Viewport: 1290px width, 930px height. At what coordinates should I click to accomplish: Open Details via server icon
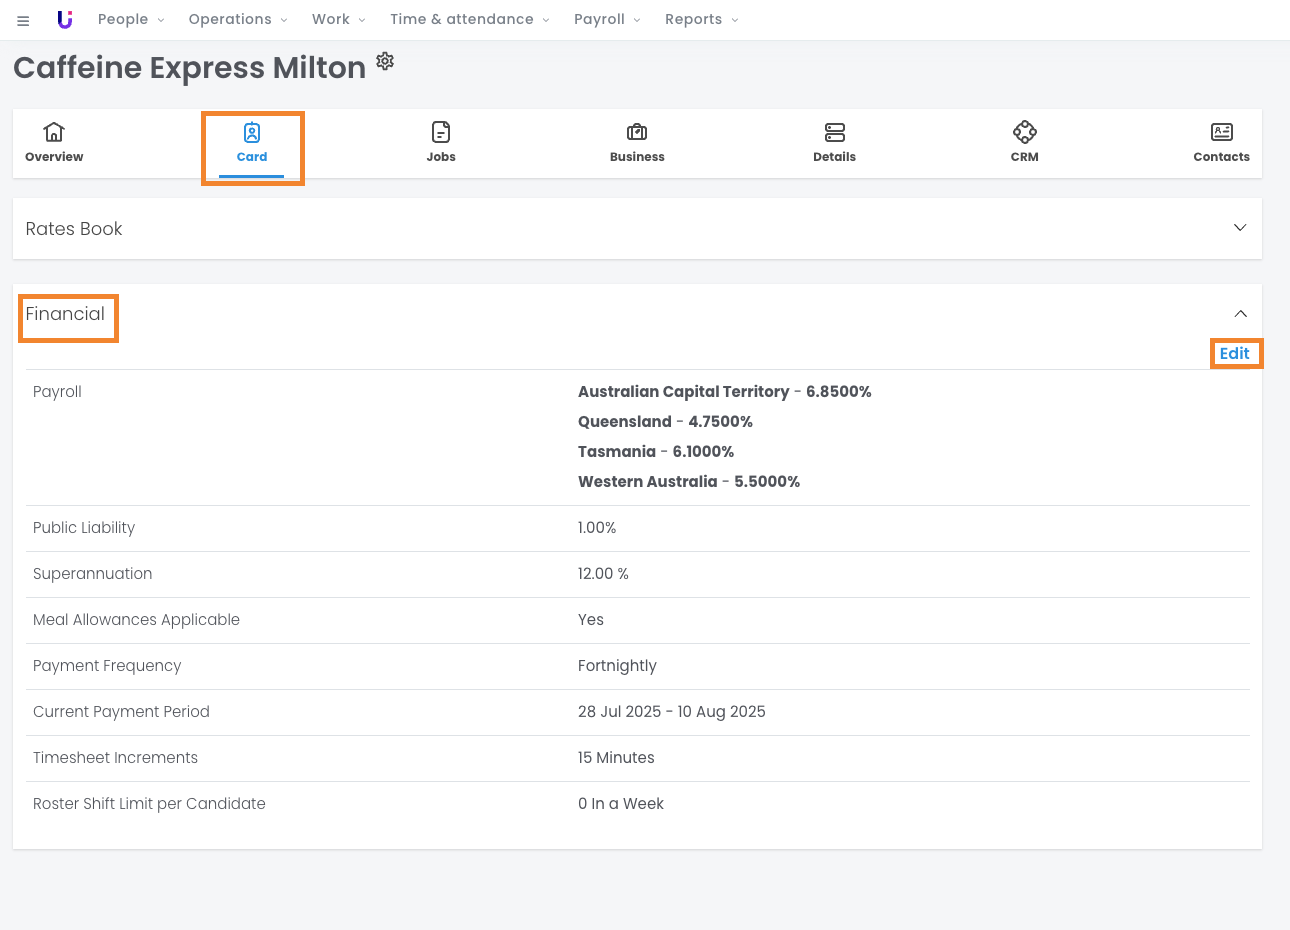(x=835, y=132)
